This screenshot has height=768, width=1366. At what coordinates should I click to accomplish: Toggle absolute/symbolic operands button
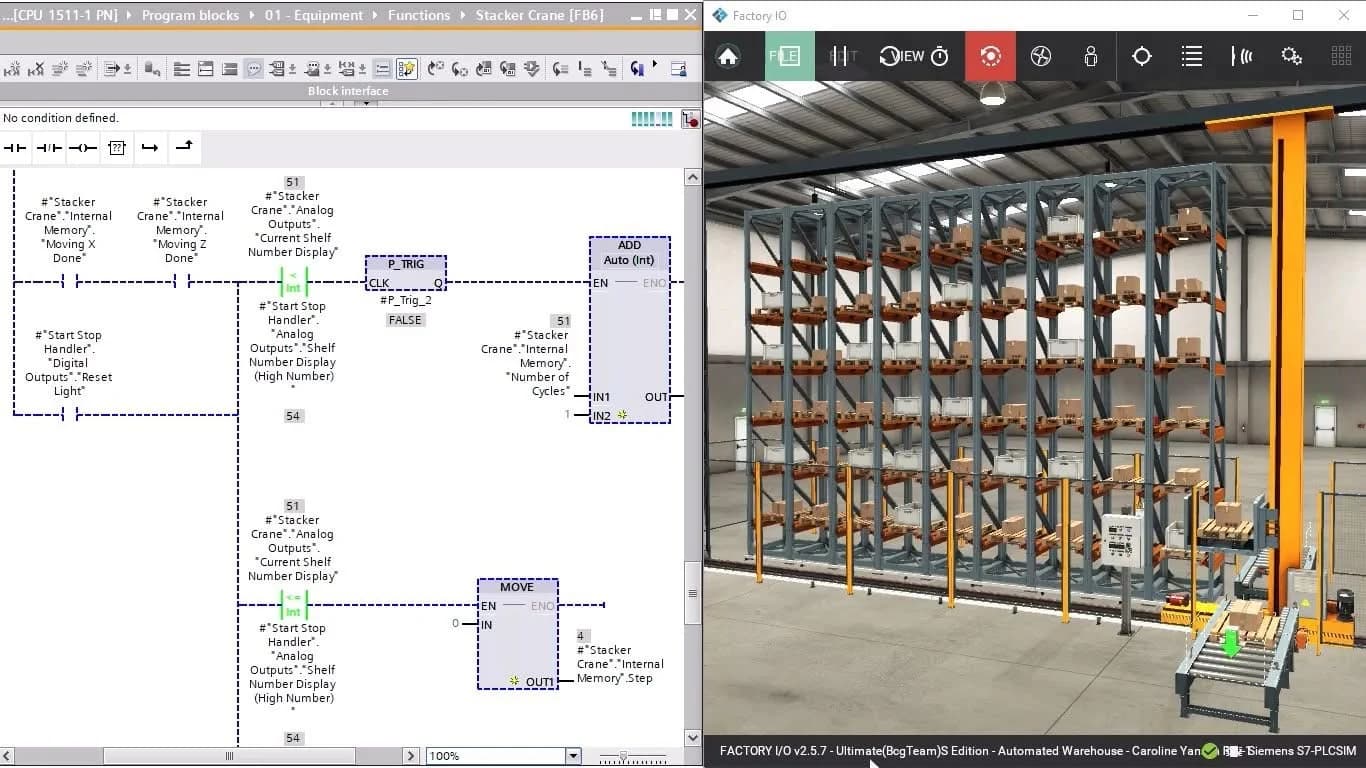(x=276, y=69)
